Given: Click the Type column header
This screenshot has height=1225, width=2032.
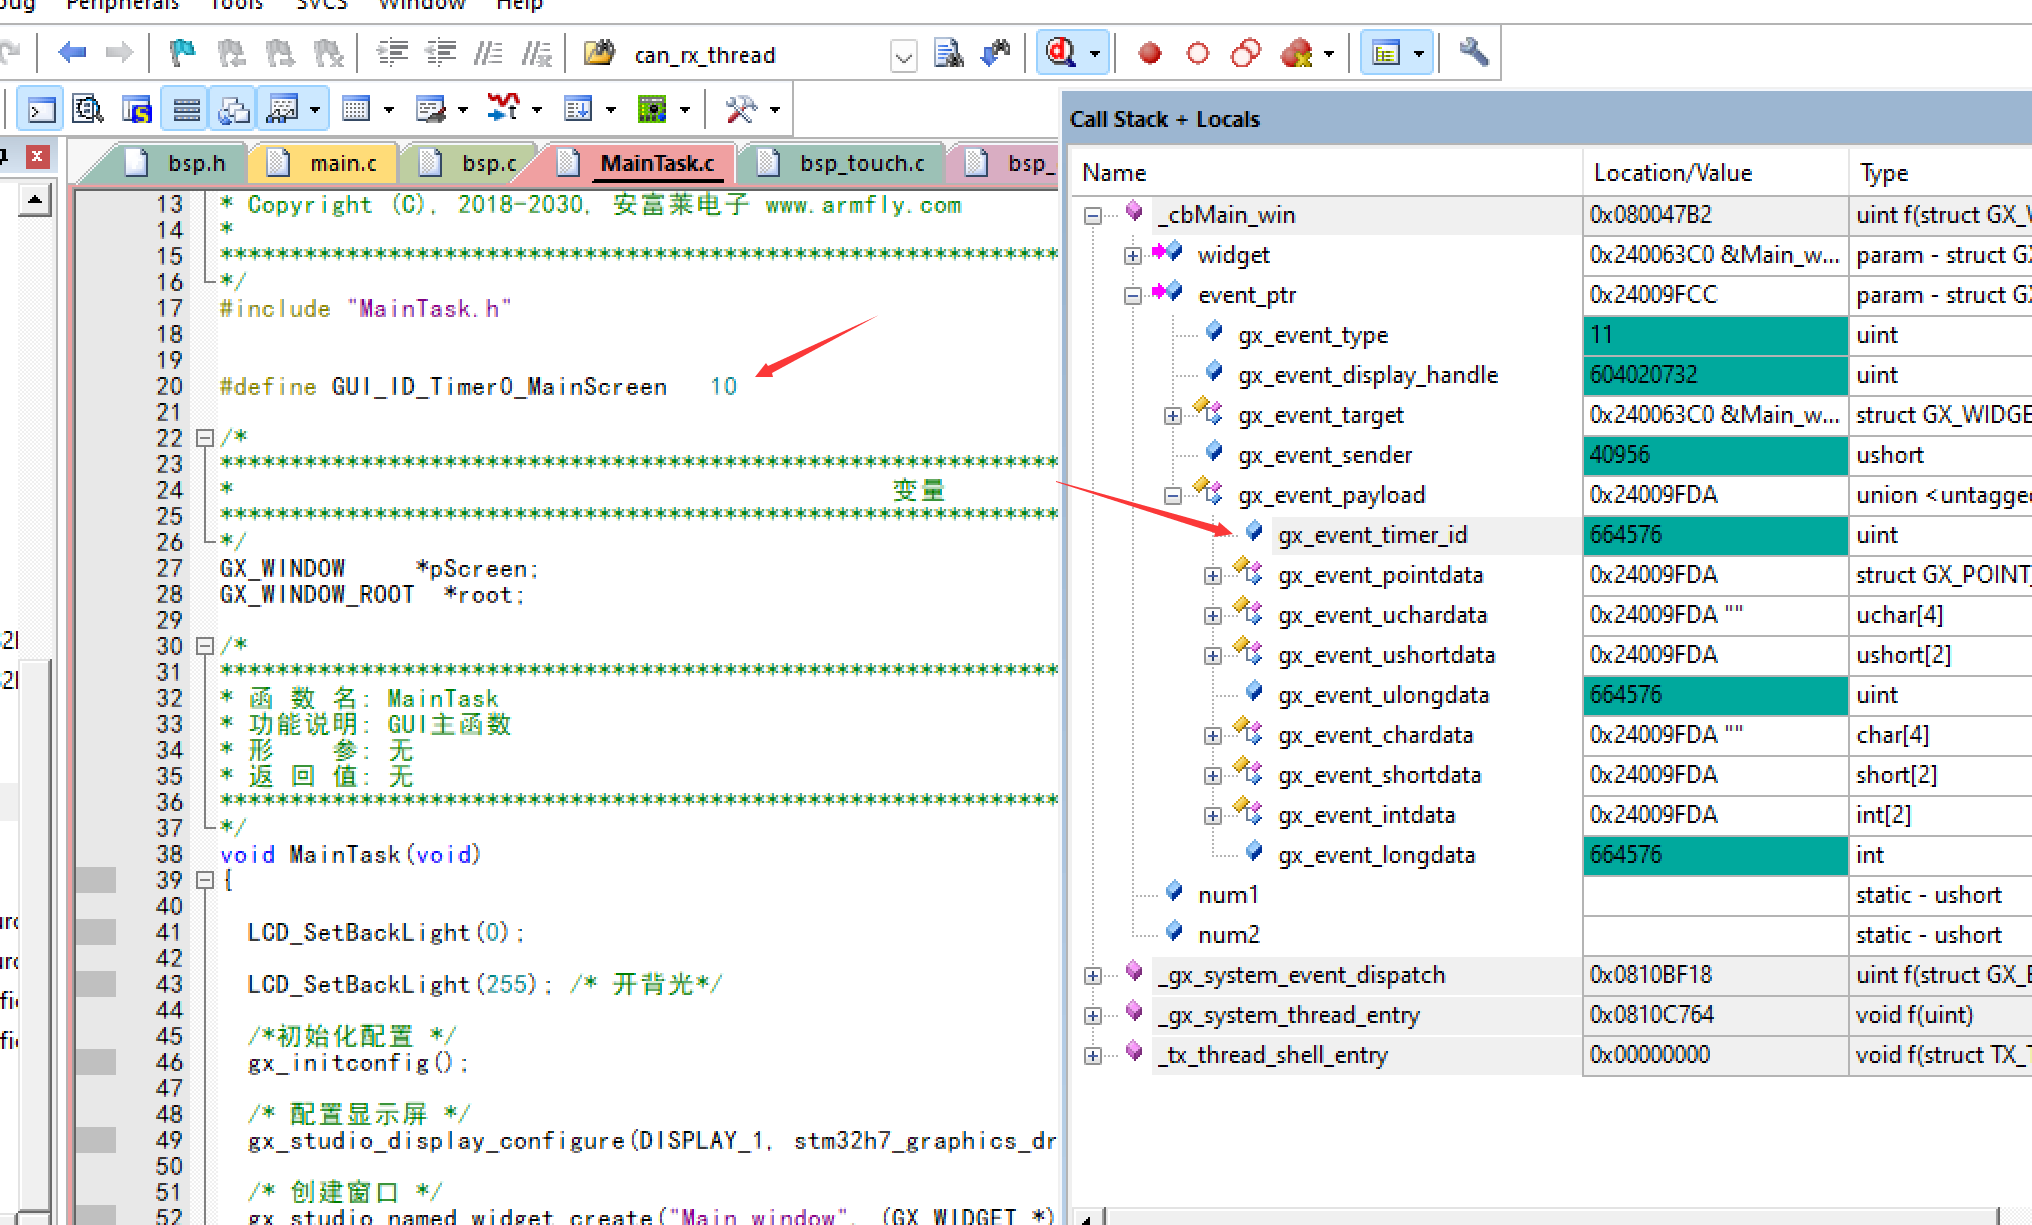Looking at the screenshot, I should pos(1940,173).
